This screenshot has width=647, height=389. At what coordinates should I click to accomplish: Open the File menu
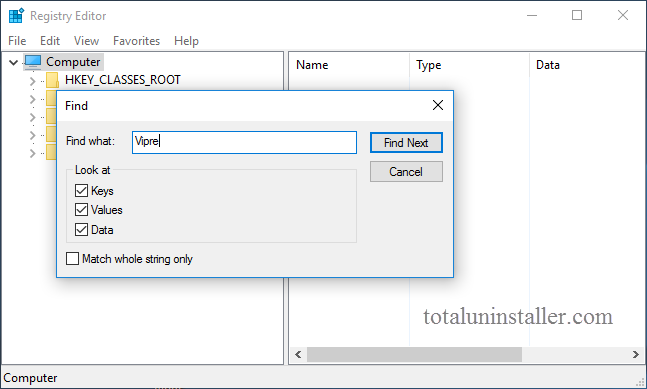click(x=17, y=41)
